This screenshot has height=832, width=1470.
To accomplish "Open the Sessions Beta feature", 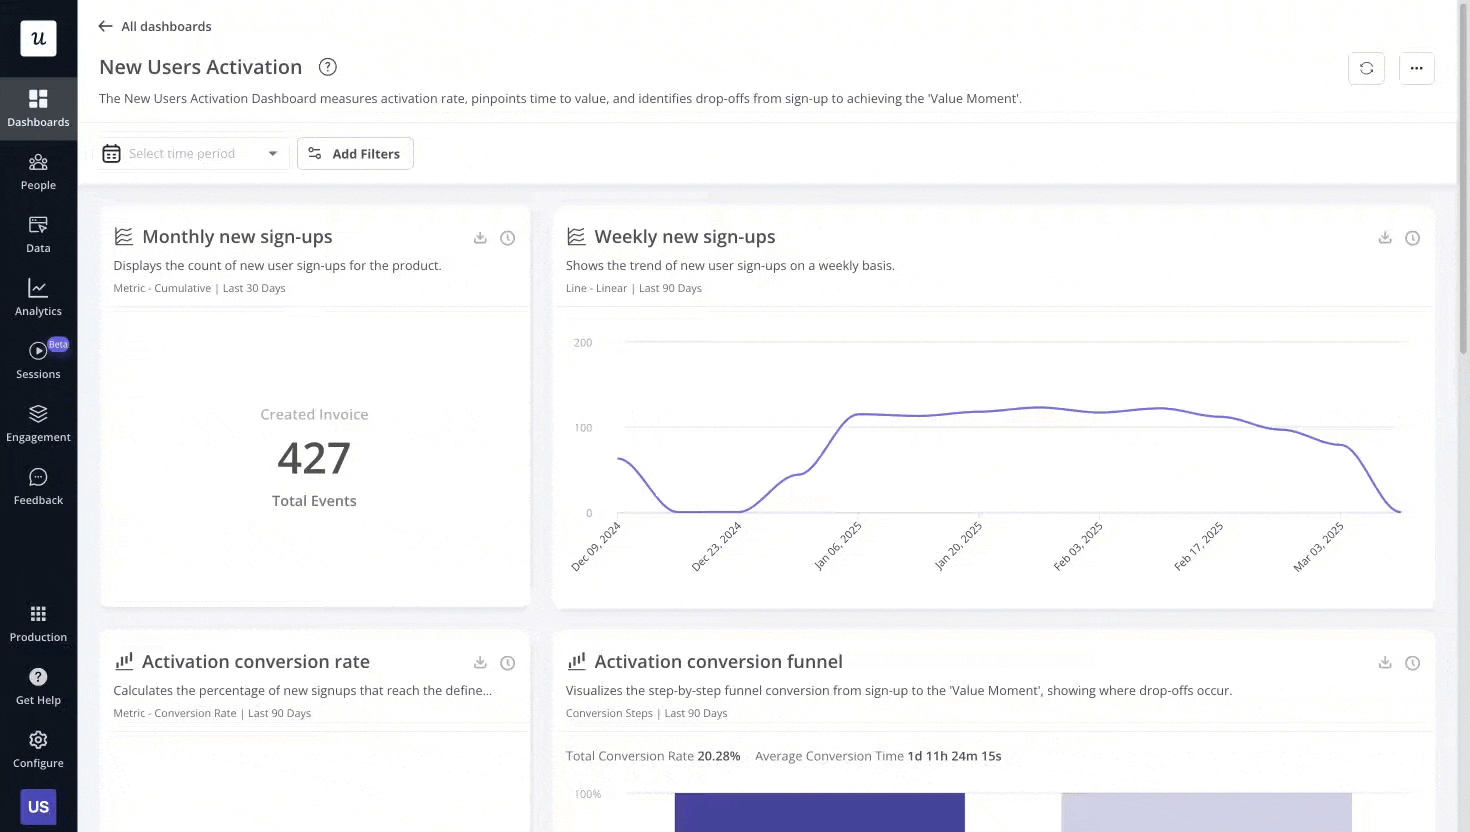I will [x=38, y=360].
